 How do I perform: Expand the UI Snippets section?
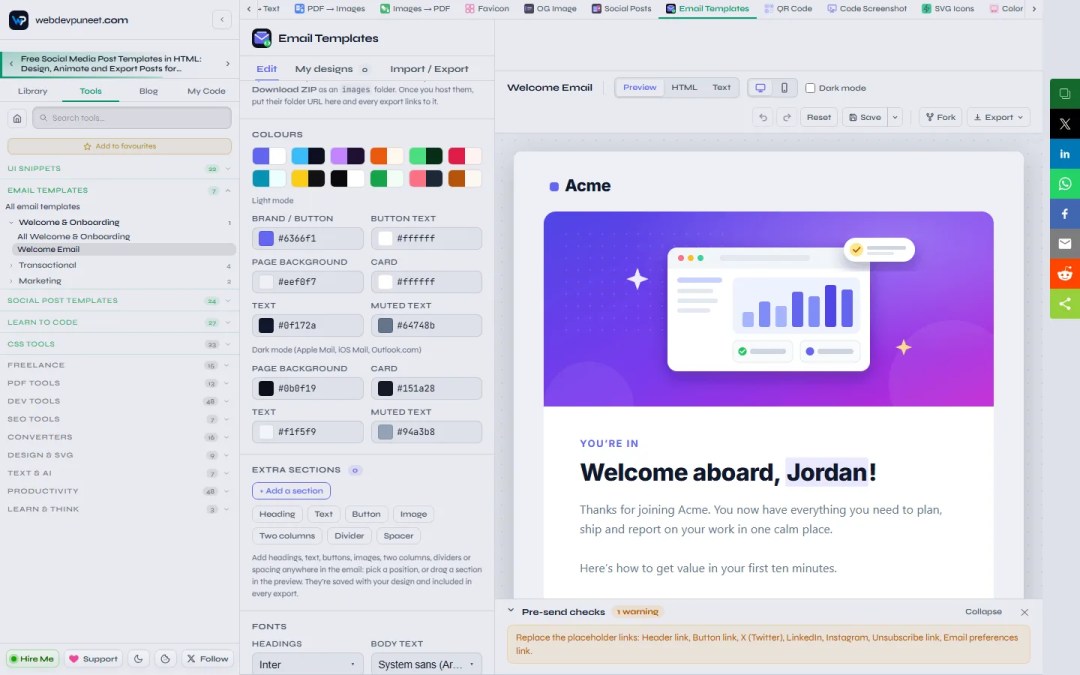click(228, 169)
